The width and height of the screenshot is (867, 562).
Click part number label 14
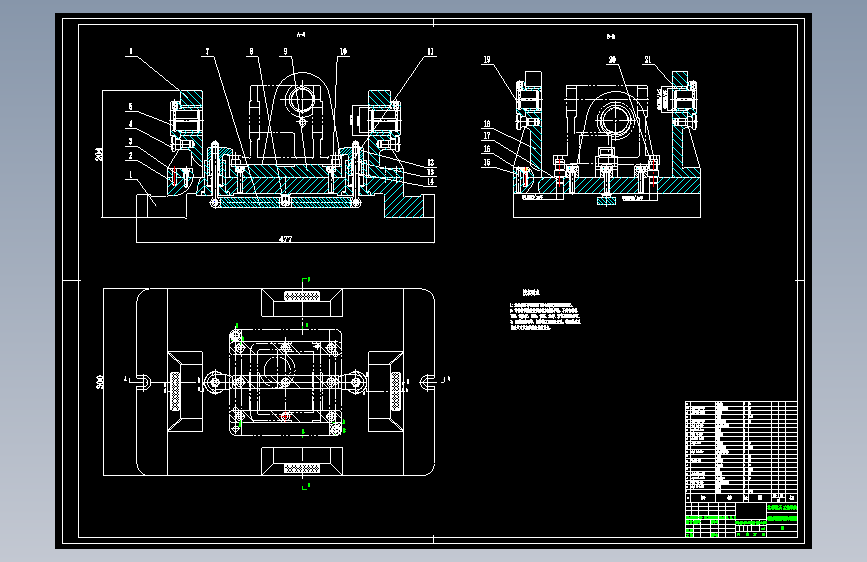pos(431,181)
